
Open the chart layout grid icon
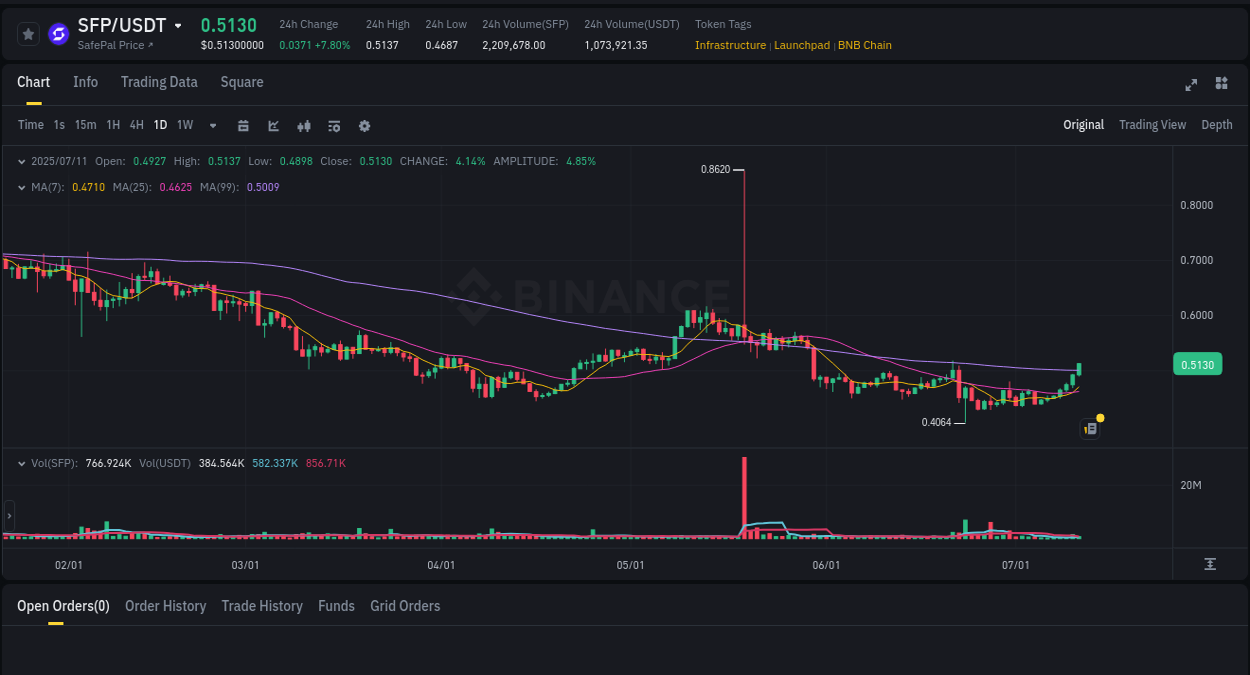(1221, 85)
